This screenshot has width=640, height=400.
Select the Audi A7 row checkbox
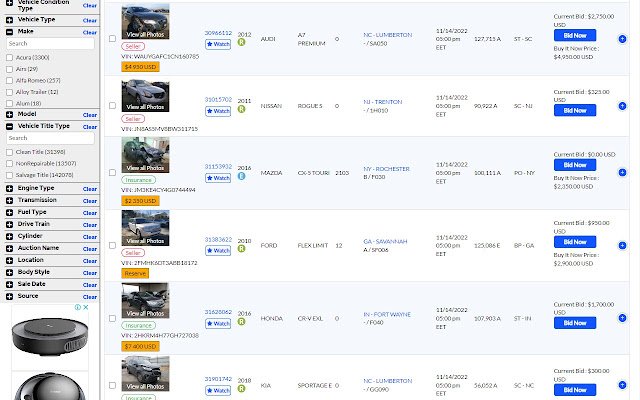pyautogui.click(x=112, y=39)
